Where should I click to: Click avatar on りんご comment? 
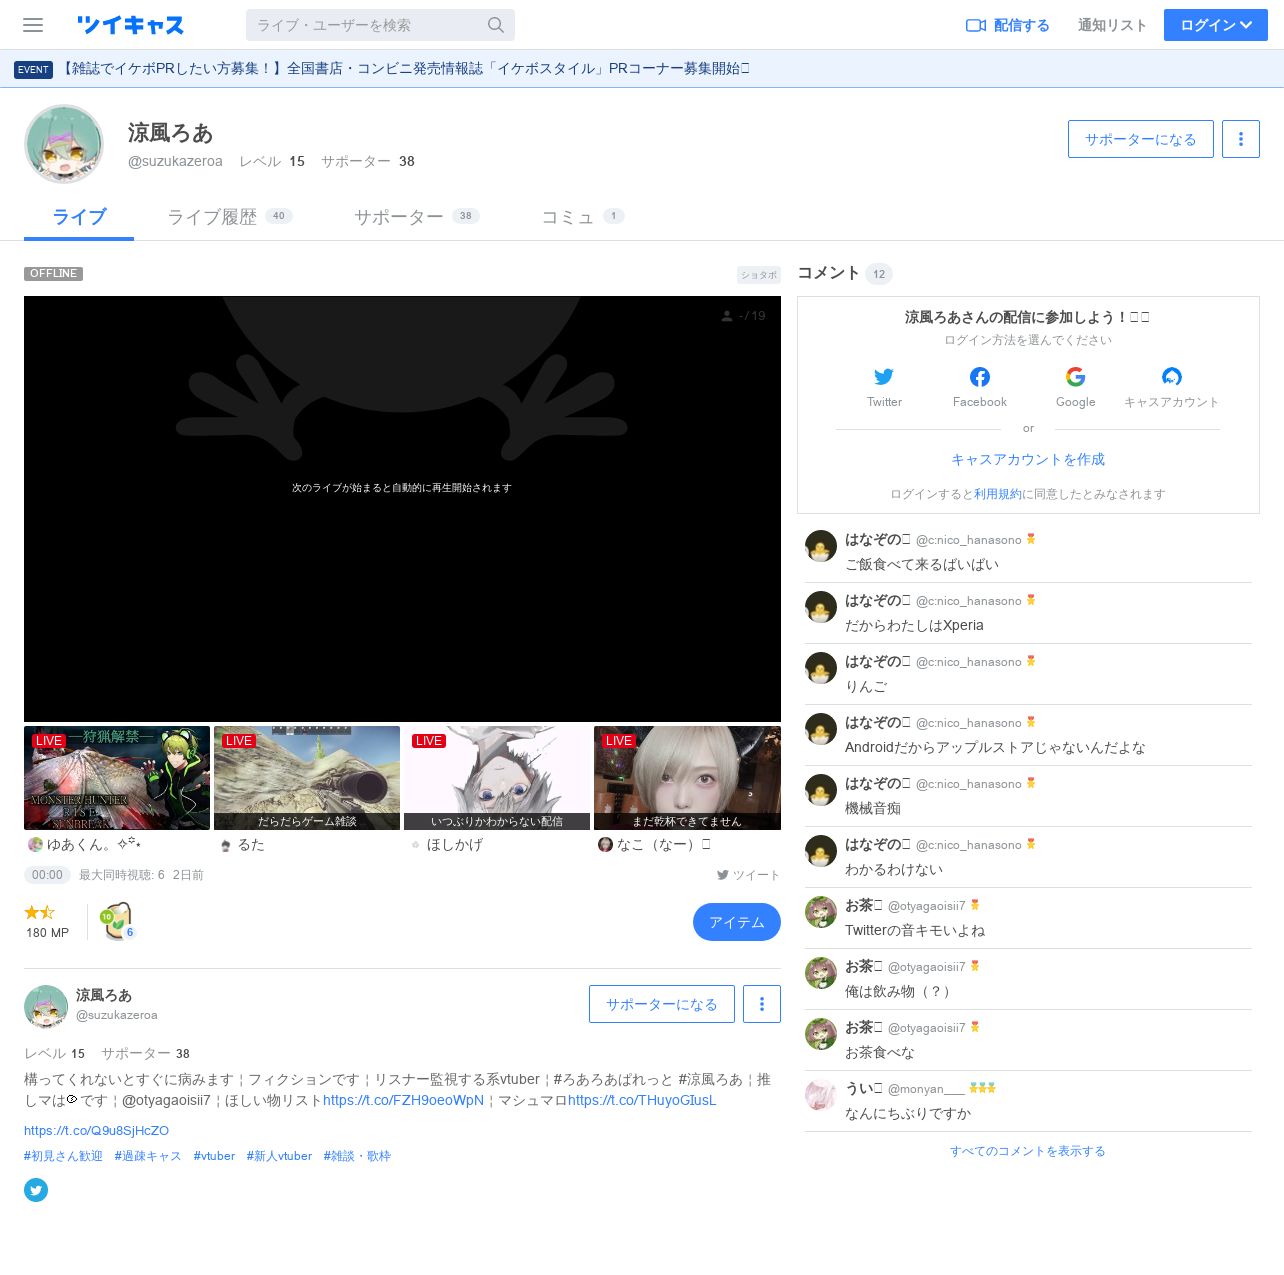[x=821, y=668]
